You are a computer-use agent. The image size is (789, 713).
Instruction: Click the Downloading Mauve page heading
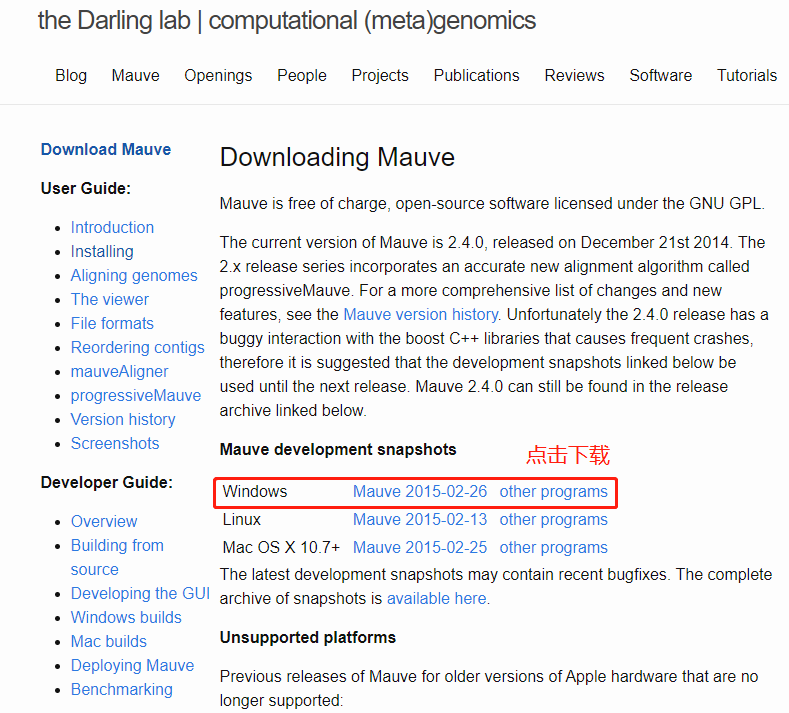coord(337,157)
